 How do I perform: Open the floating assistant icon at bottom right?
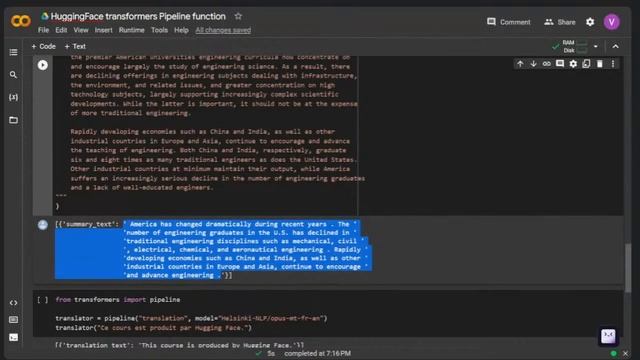608,336
